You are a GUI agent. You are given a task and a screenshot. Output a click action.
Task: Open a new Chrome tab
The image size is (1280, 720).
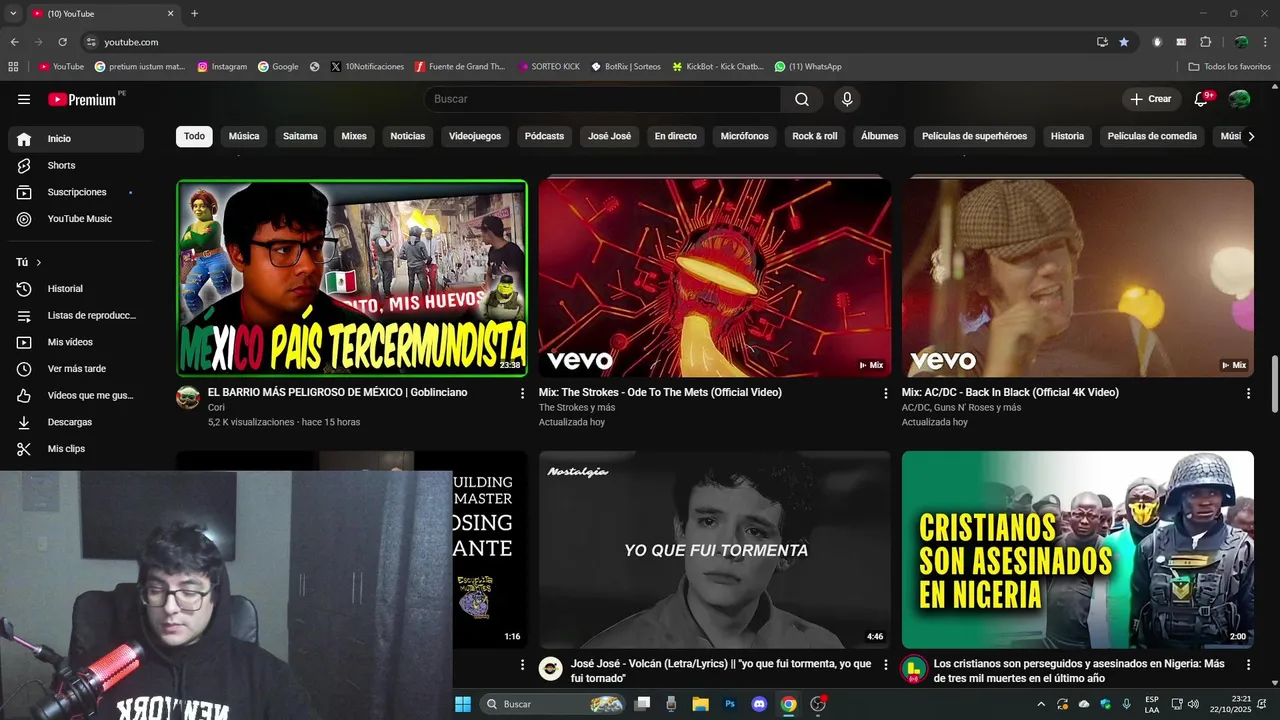tap(194, 14)
